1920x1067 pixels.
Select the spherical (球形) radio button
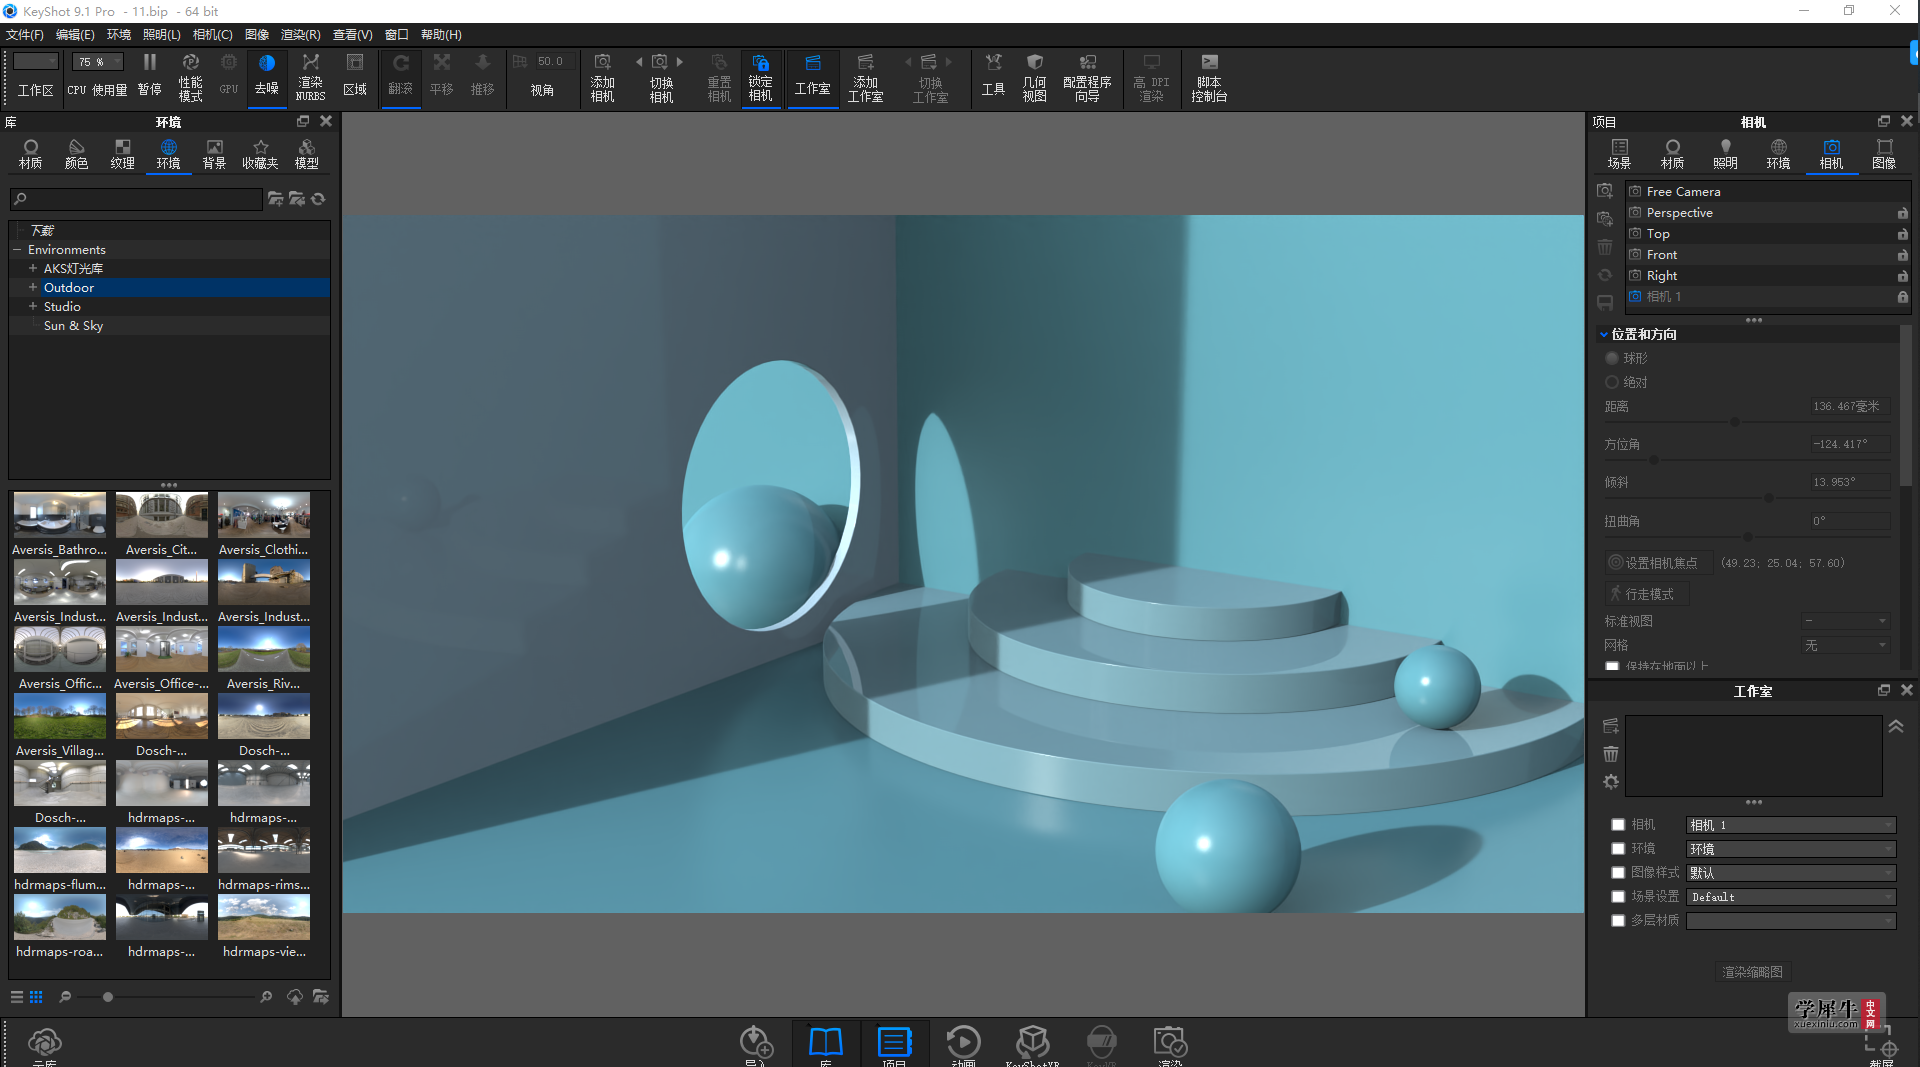click(1612, 358)
